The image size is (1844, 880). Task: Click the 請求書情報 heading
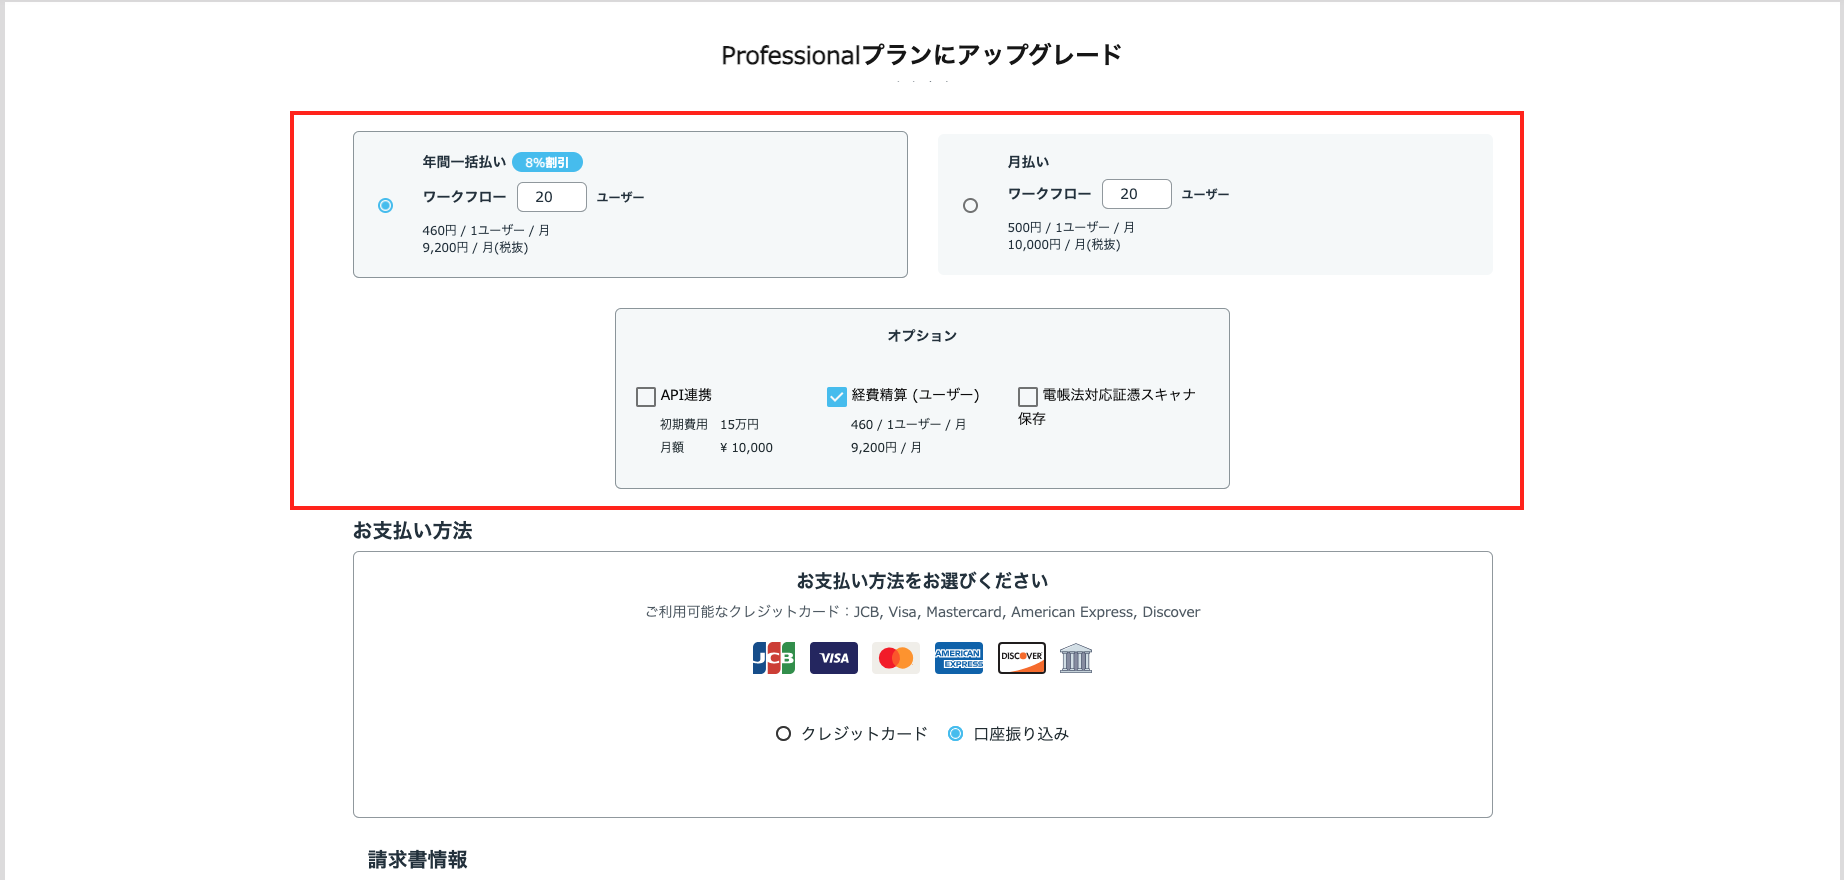418,860
